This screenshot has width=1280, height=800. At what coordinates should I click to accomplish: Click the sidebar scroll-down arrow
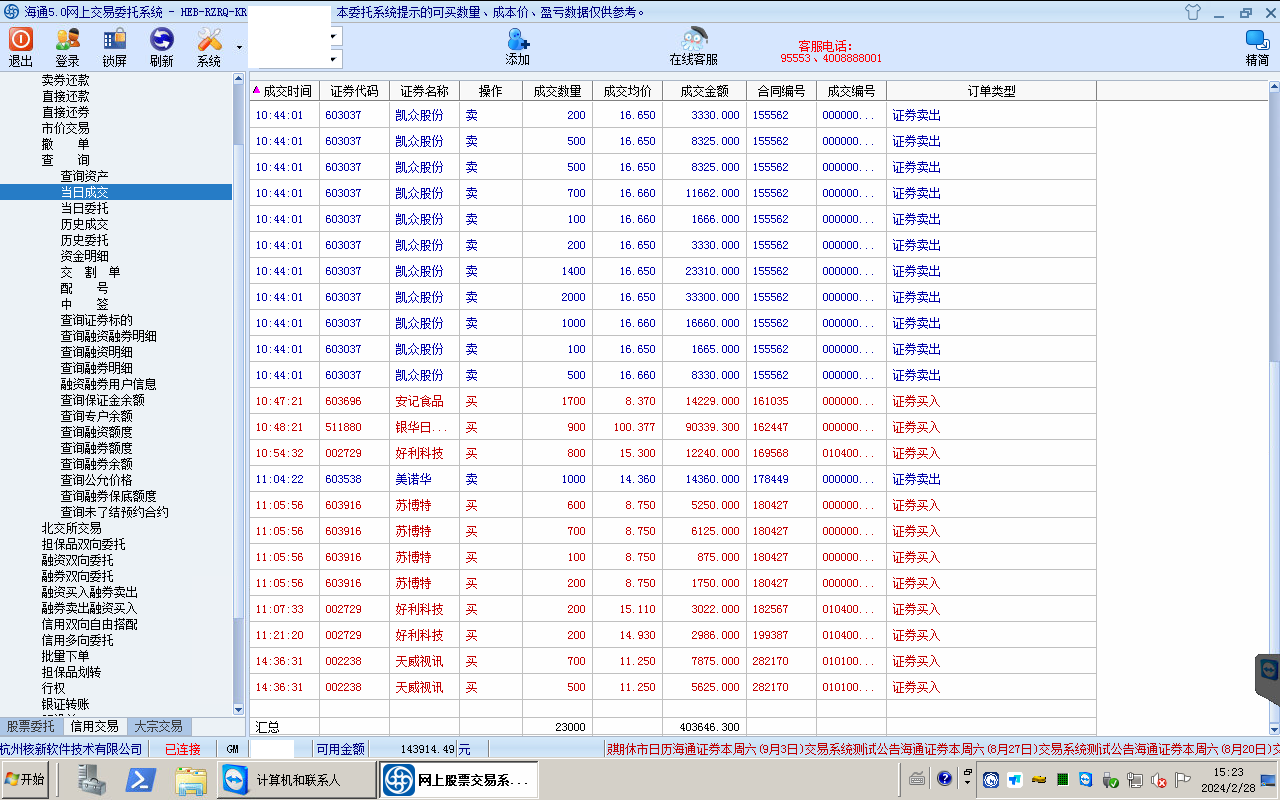point(239,709)
